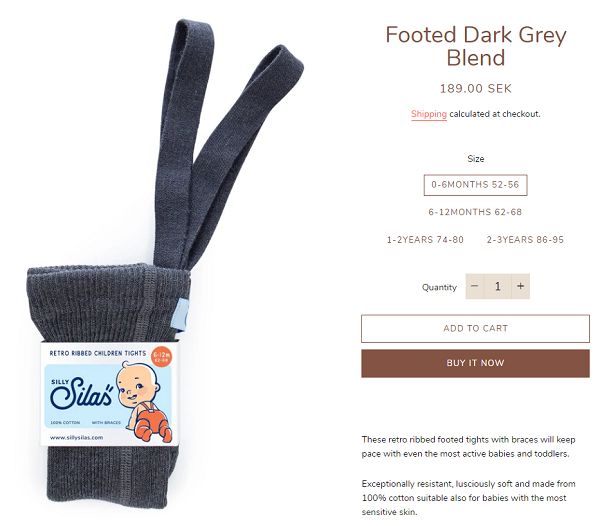Choose the 6-12MONTHS 62-68 size option

click(x=475, y=212)
